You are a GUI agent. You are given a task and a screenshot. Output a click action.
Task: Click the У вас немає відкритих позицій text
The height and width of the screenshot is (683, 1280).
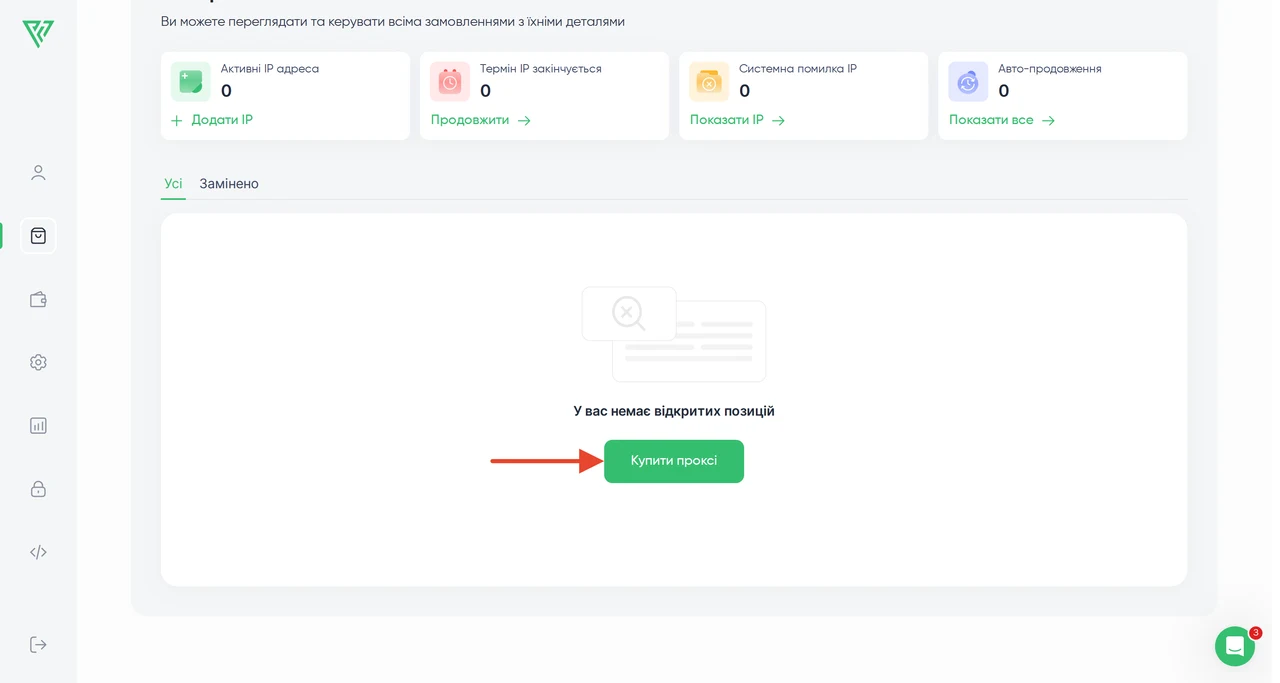coord(674,411)
